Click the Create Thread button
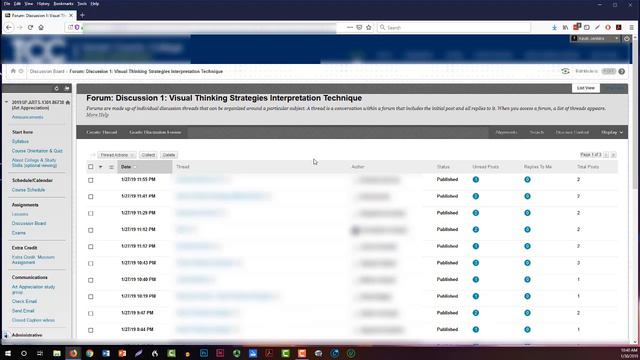Screen dimensions: 640x360 click(102, 132)
